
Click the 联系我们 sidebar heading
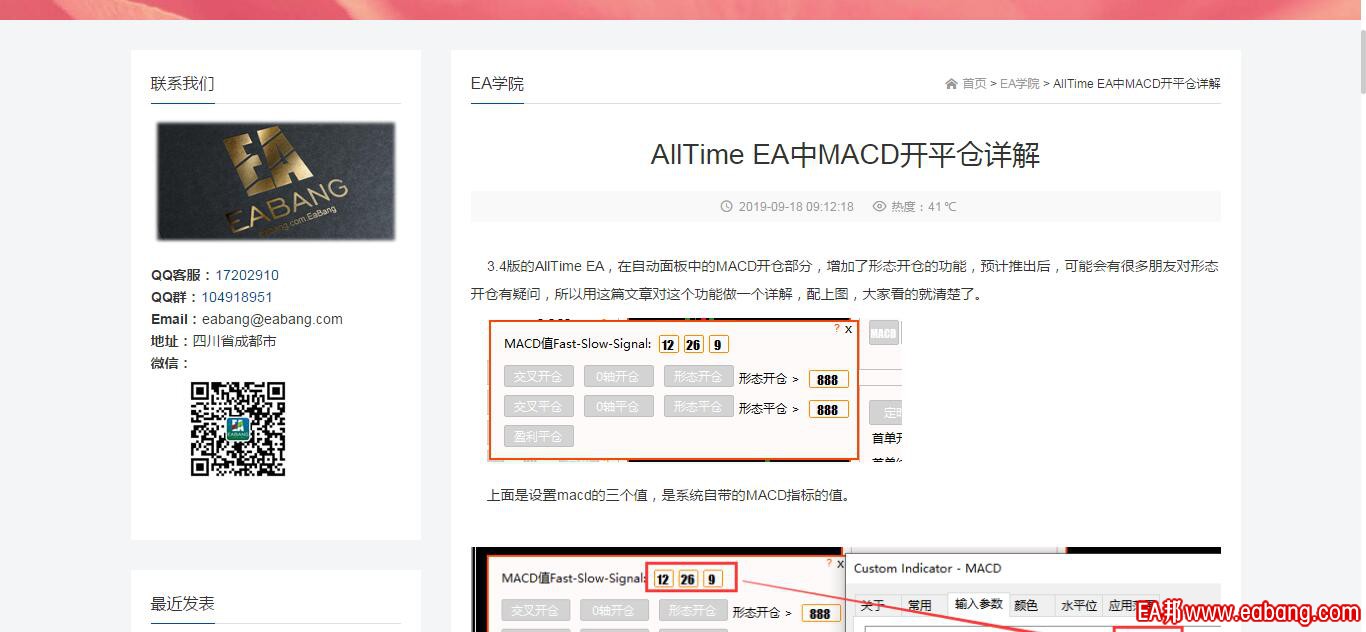click(x=182, y=84)
